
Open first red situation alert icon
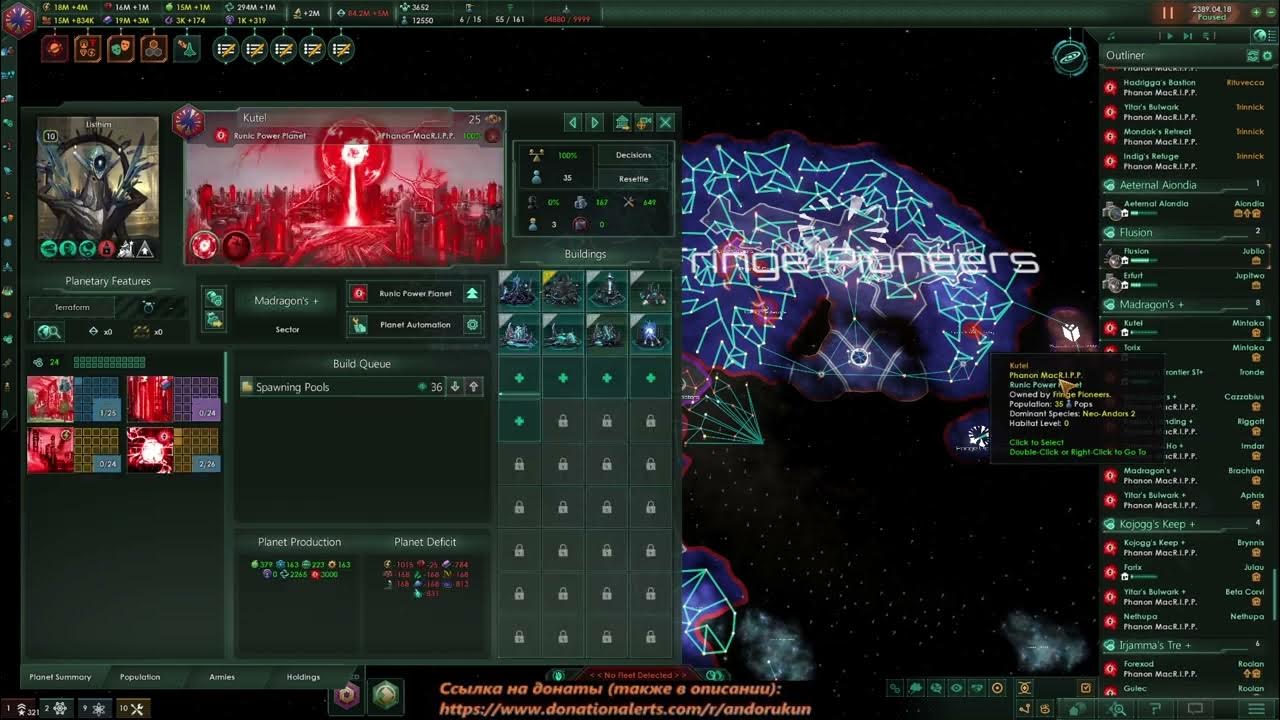click(55, 48)
